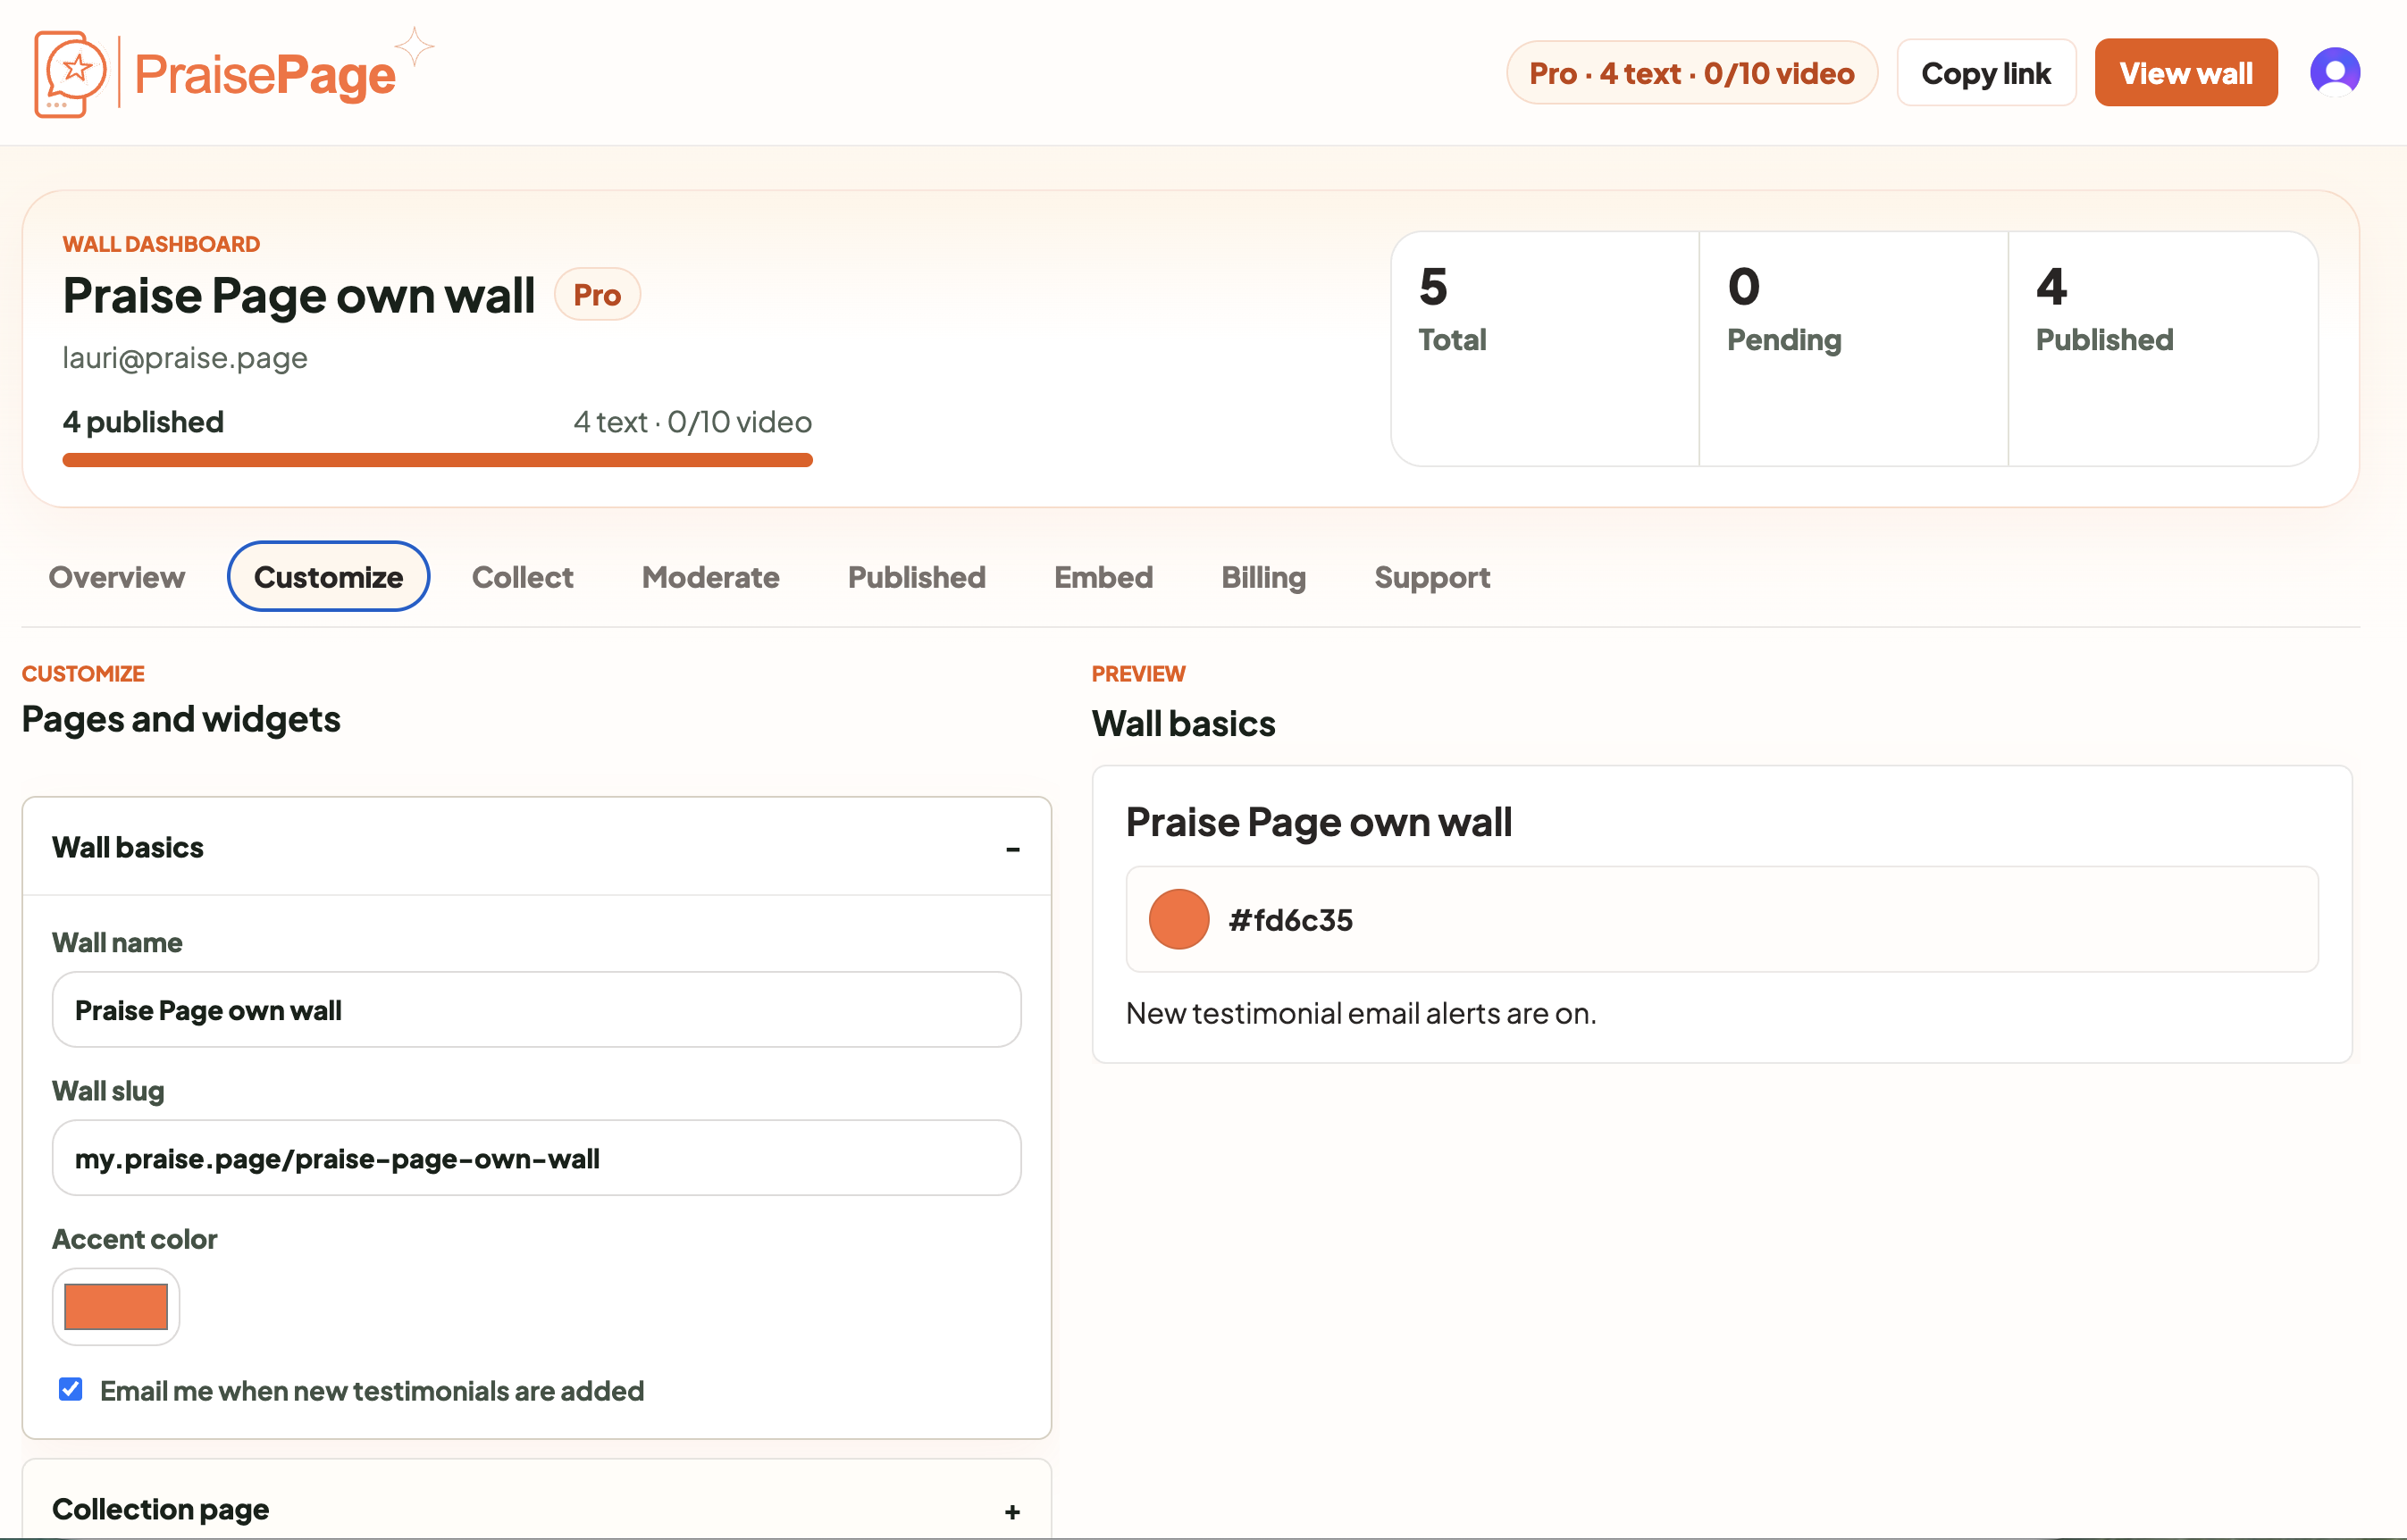Click the Wall name input field
This screenshot has width=2407, height=1540.
(x=537, y=1010)
